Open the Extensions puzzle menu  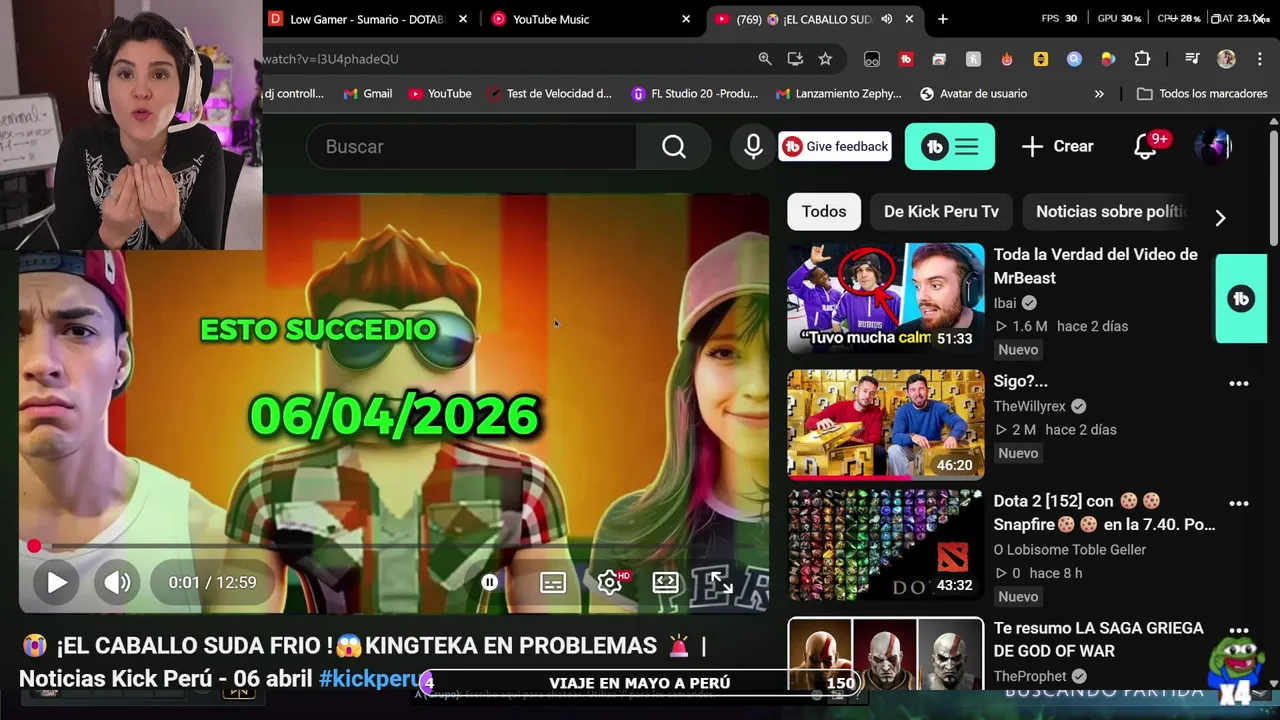[1142, 60]
